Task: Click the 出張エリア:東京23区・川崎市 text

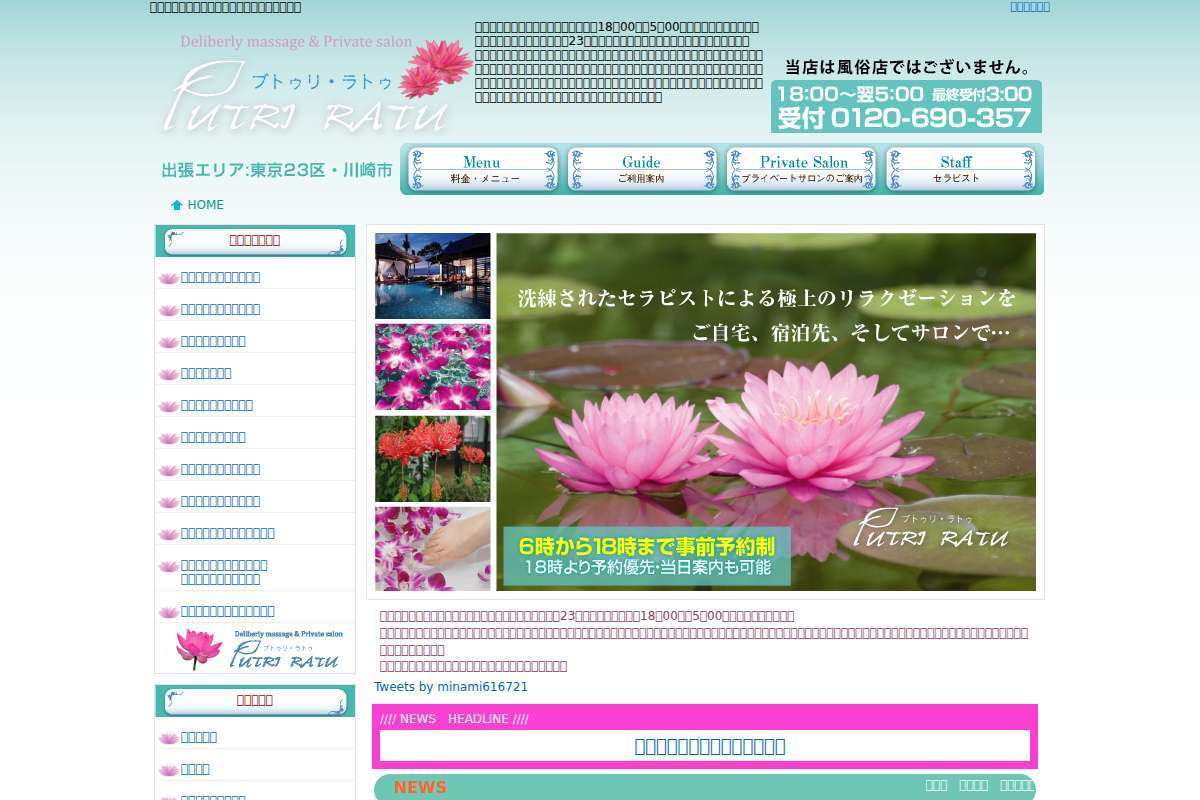Action: point(277,170)
